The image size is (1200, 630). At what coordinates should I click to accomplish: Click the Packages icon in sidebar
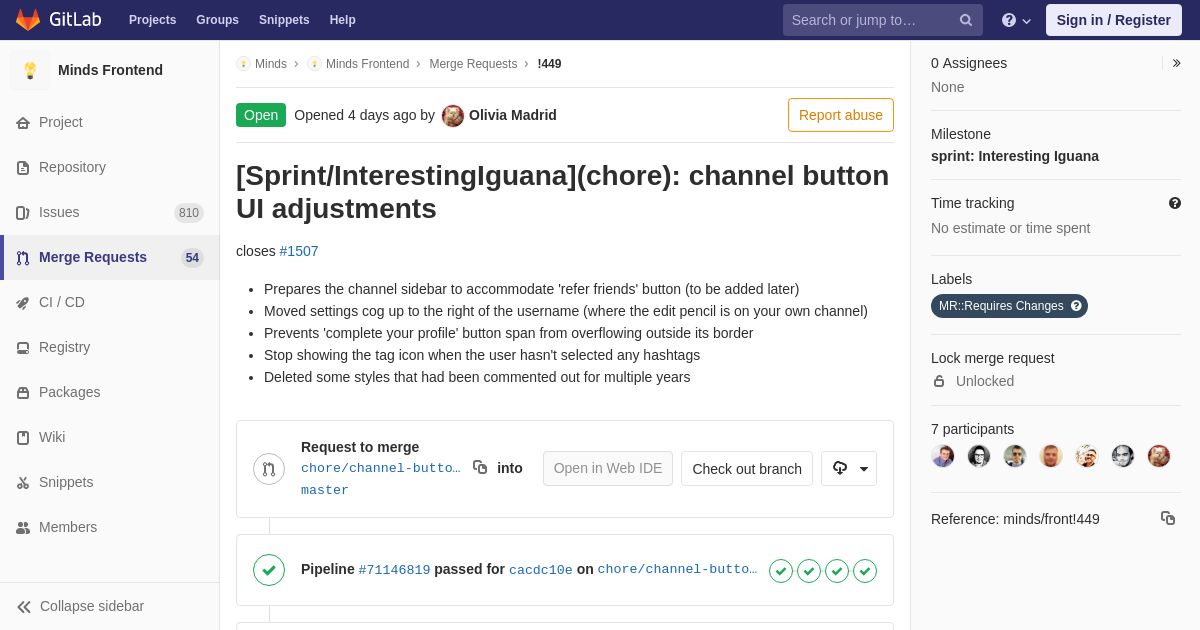pos(23,393)
